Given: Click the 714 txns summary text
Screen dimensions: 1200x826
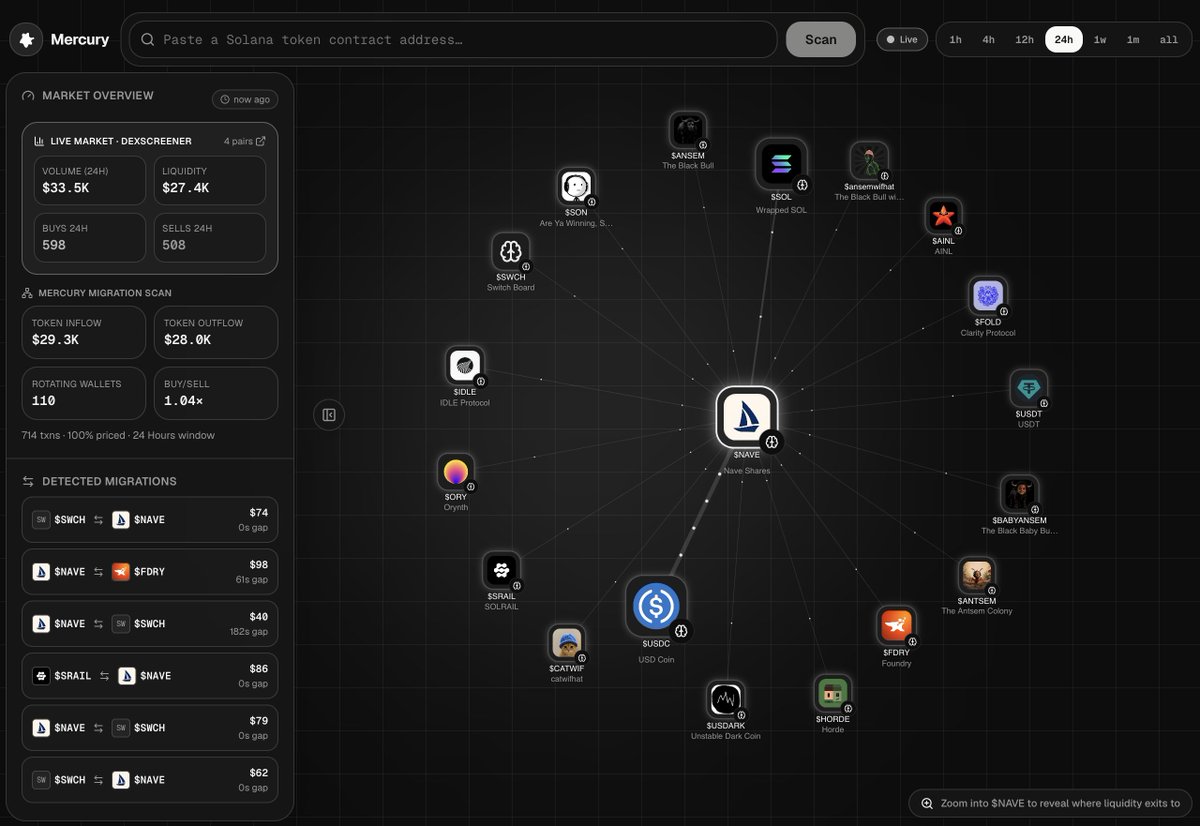Looking at the screenshot, I should tap(118, 435).
